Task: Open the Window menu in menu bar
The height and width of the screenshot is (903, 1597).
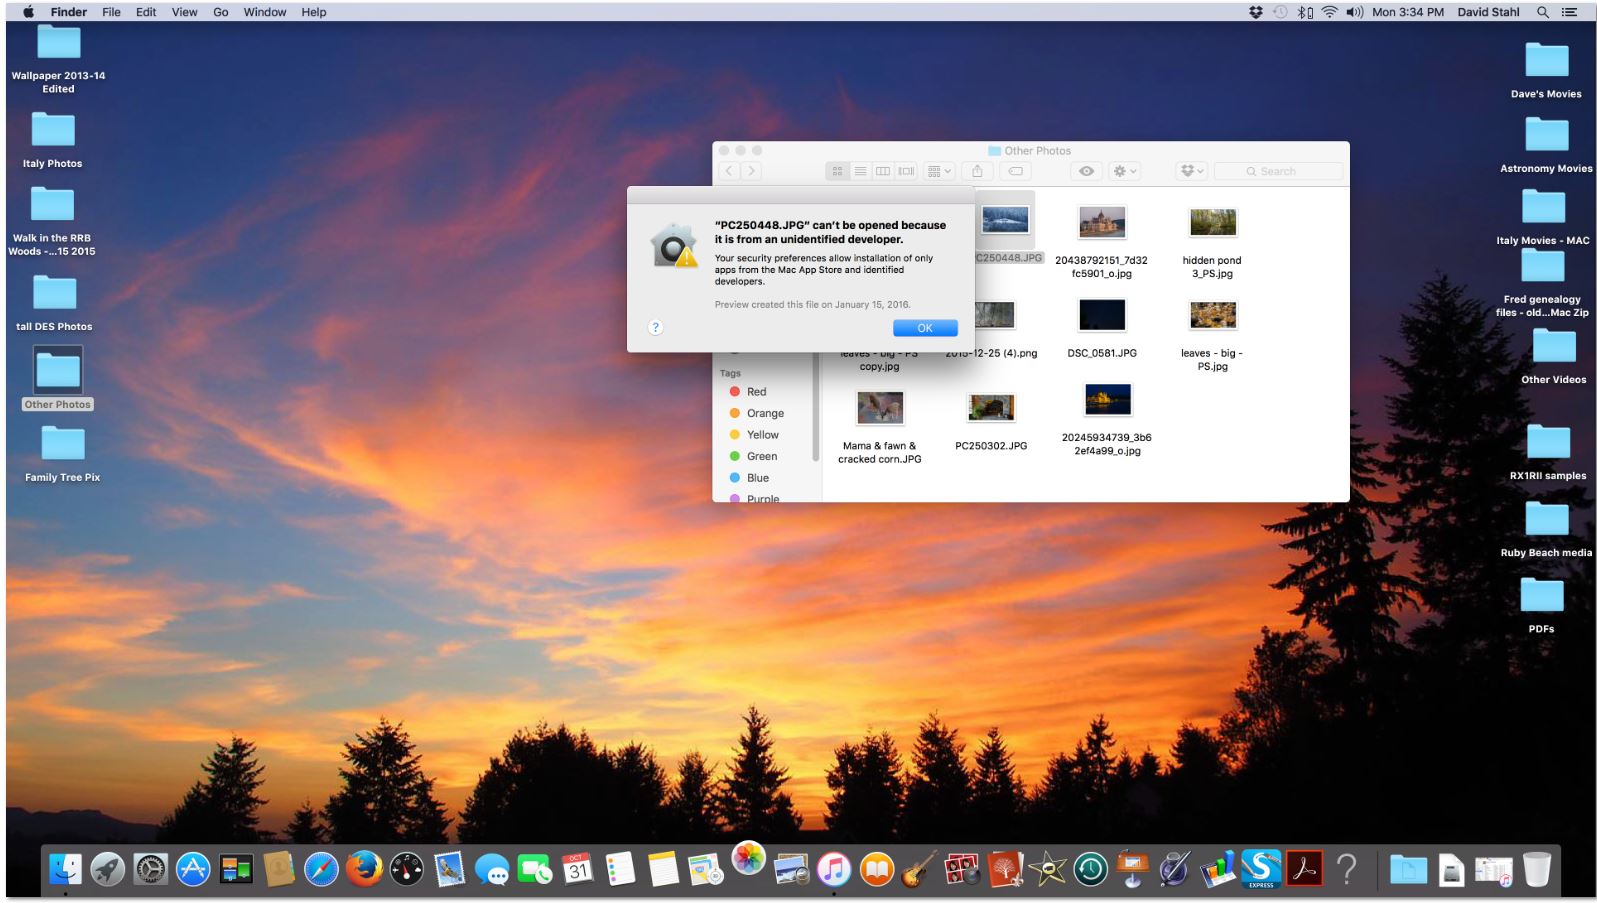Action: coord(264,12)
